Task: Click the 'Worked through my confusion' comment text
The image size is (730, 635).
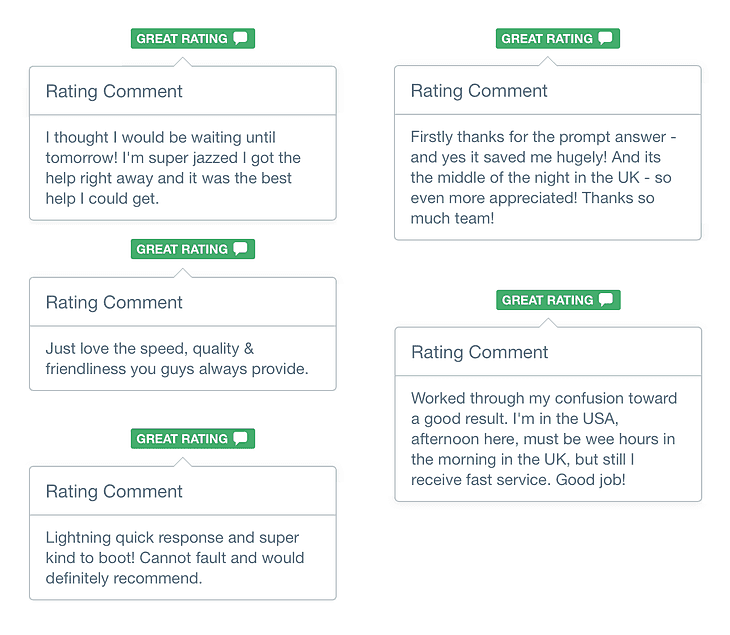Action: pyautogui.click(x=544, y=439)
